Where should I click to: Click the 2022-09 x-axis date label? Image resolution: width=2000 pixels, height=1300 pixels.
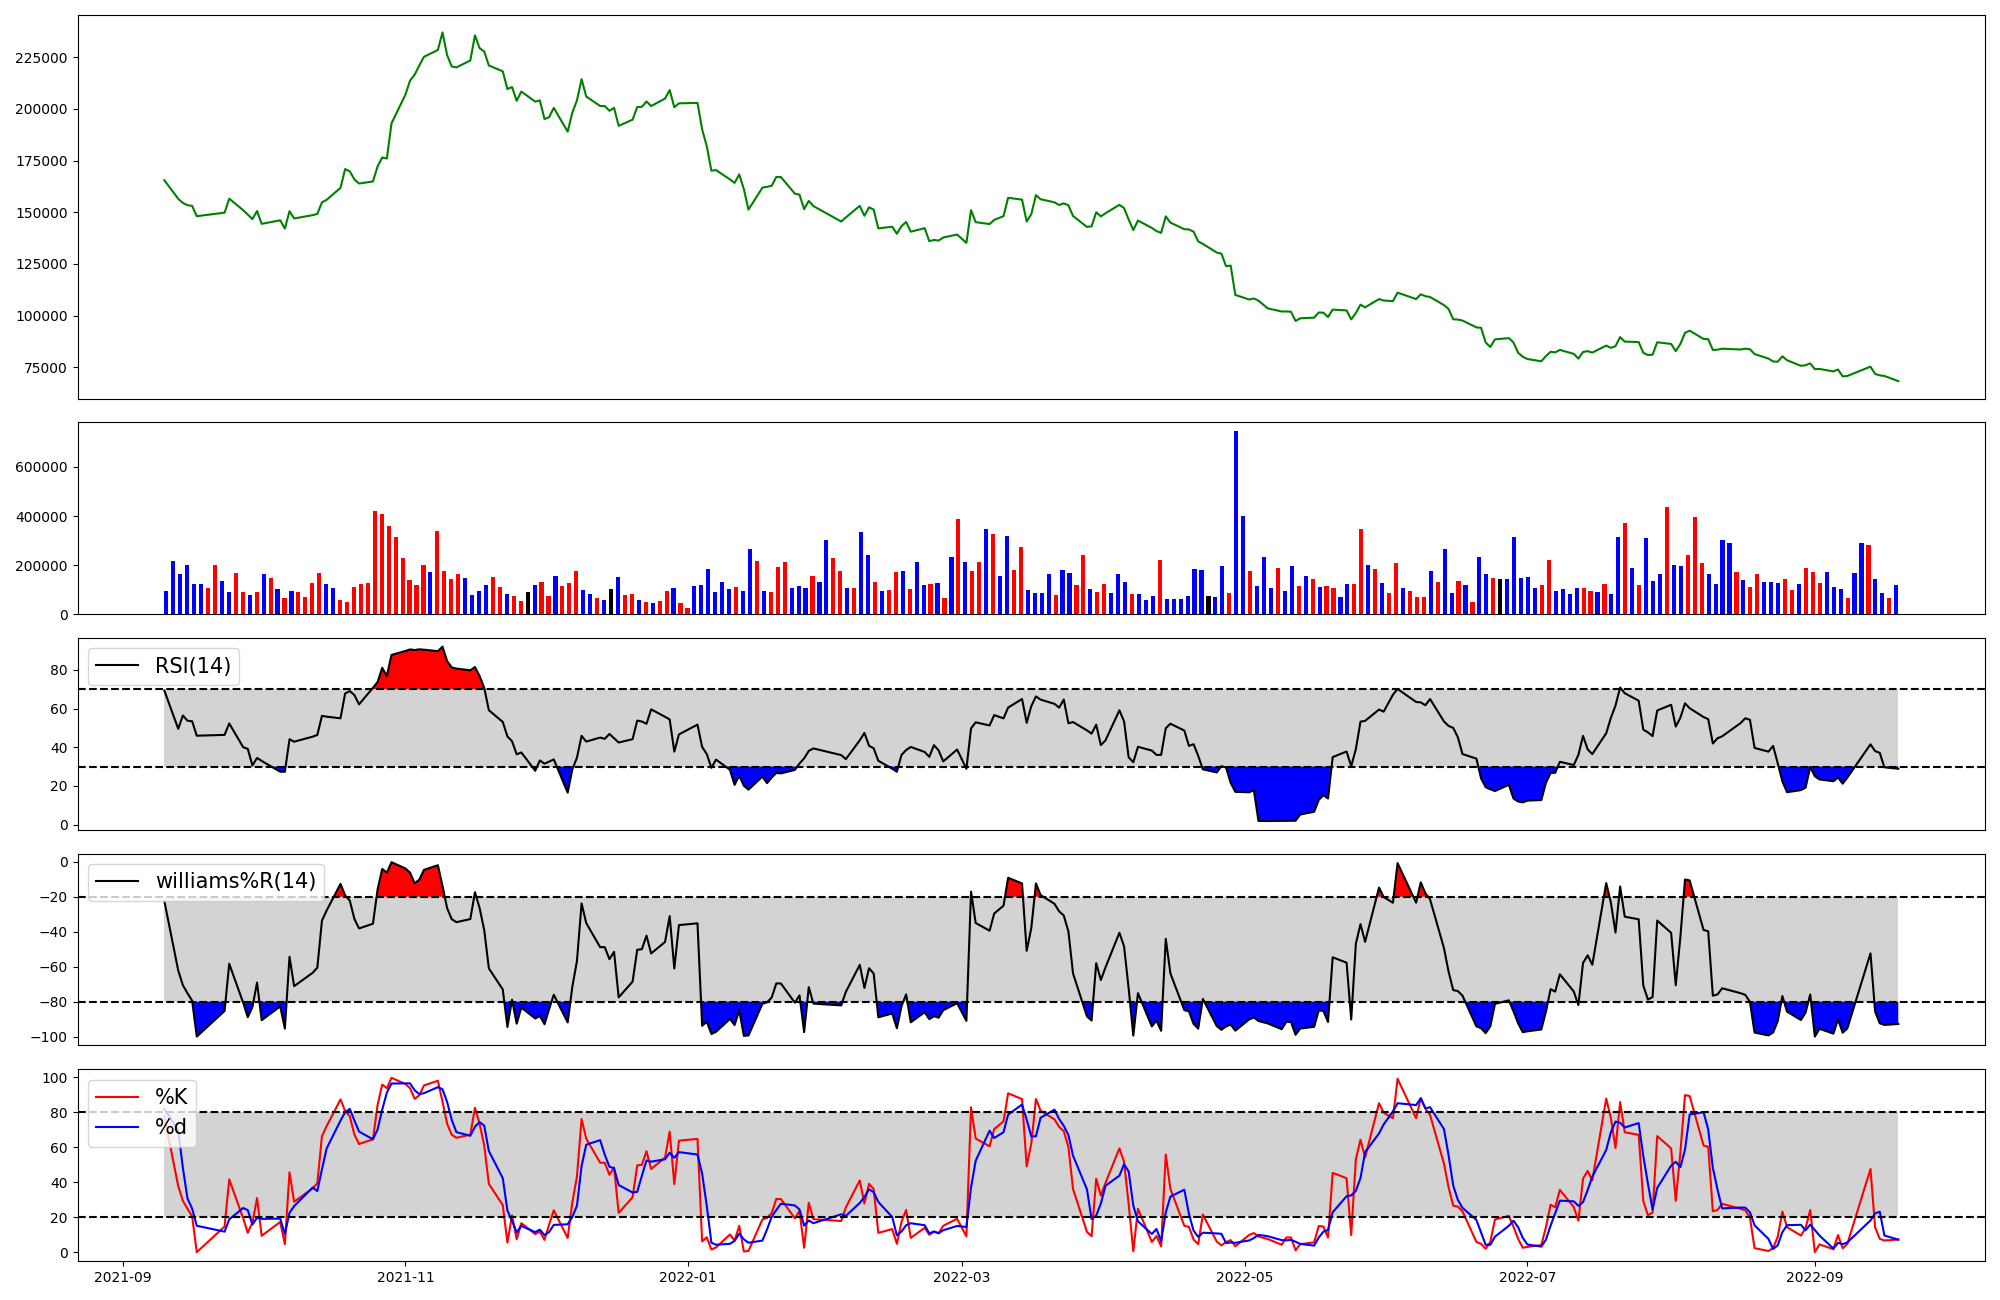(1814, 1277)
